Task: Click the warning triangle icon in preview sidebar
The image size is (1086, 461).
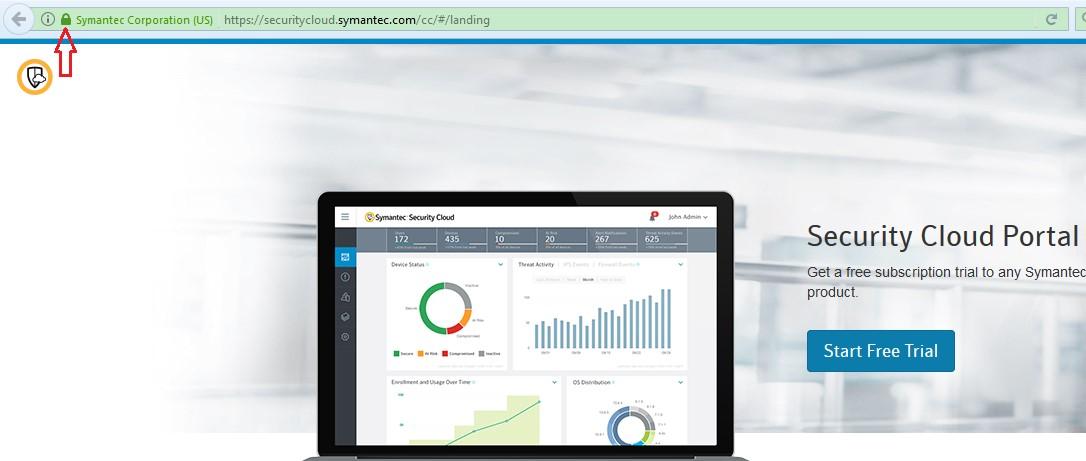Action: [x=346, y=297]
